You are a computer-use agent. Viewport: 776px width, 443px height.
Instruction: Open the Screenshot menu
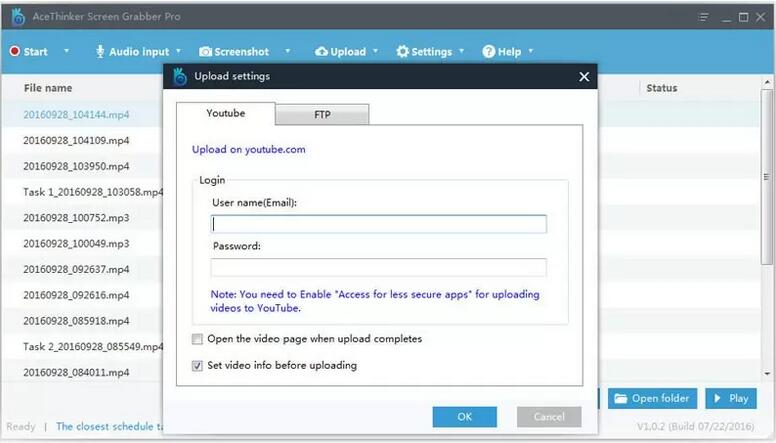(242, 51)
